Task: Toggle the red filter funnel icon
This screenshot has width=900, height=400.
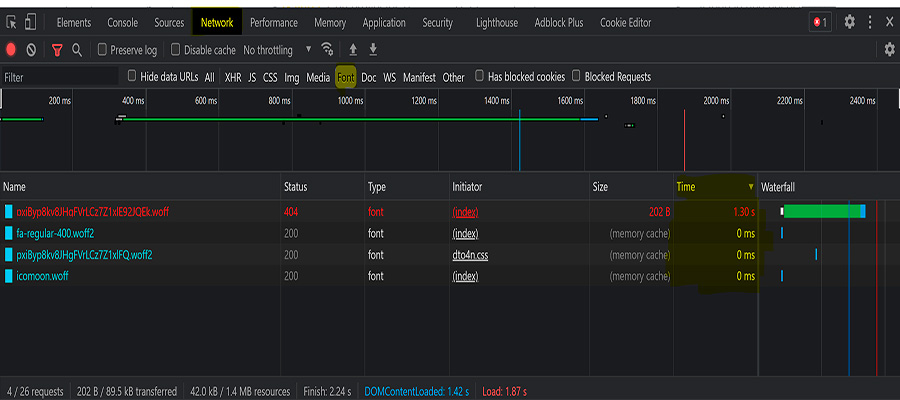Action: point(57,49)
